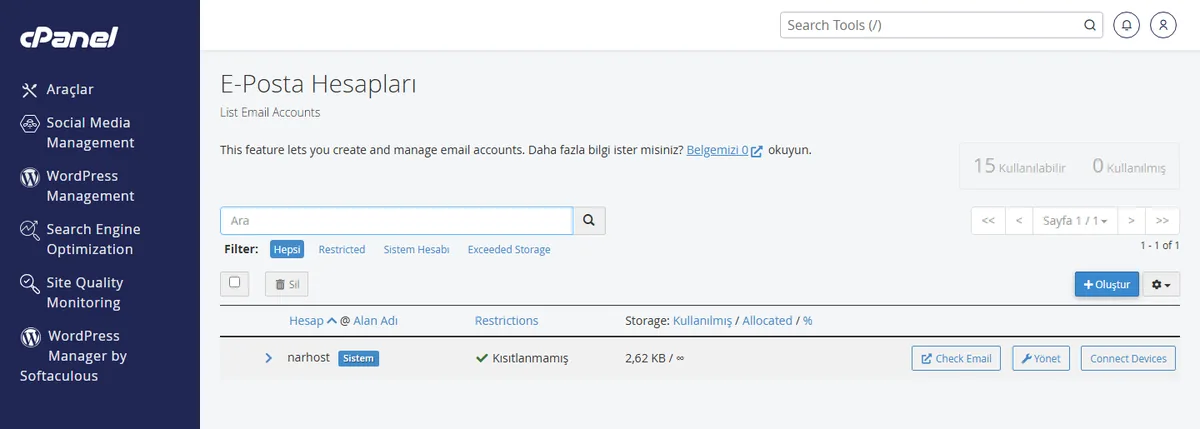Click magnifier icon in Search Tools box
Image resolution: width=1200 pixels, height=429 pixels.
1090,25
